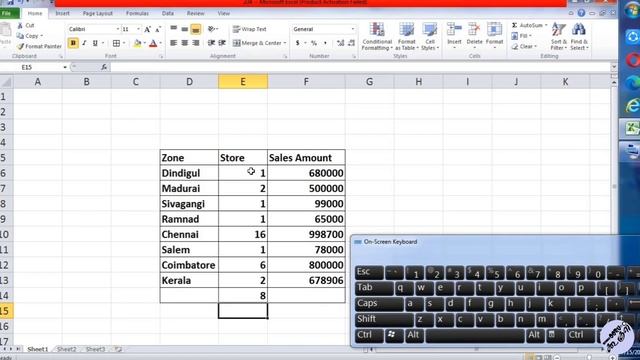Click Merge & Center

pos(259,43)
